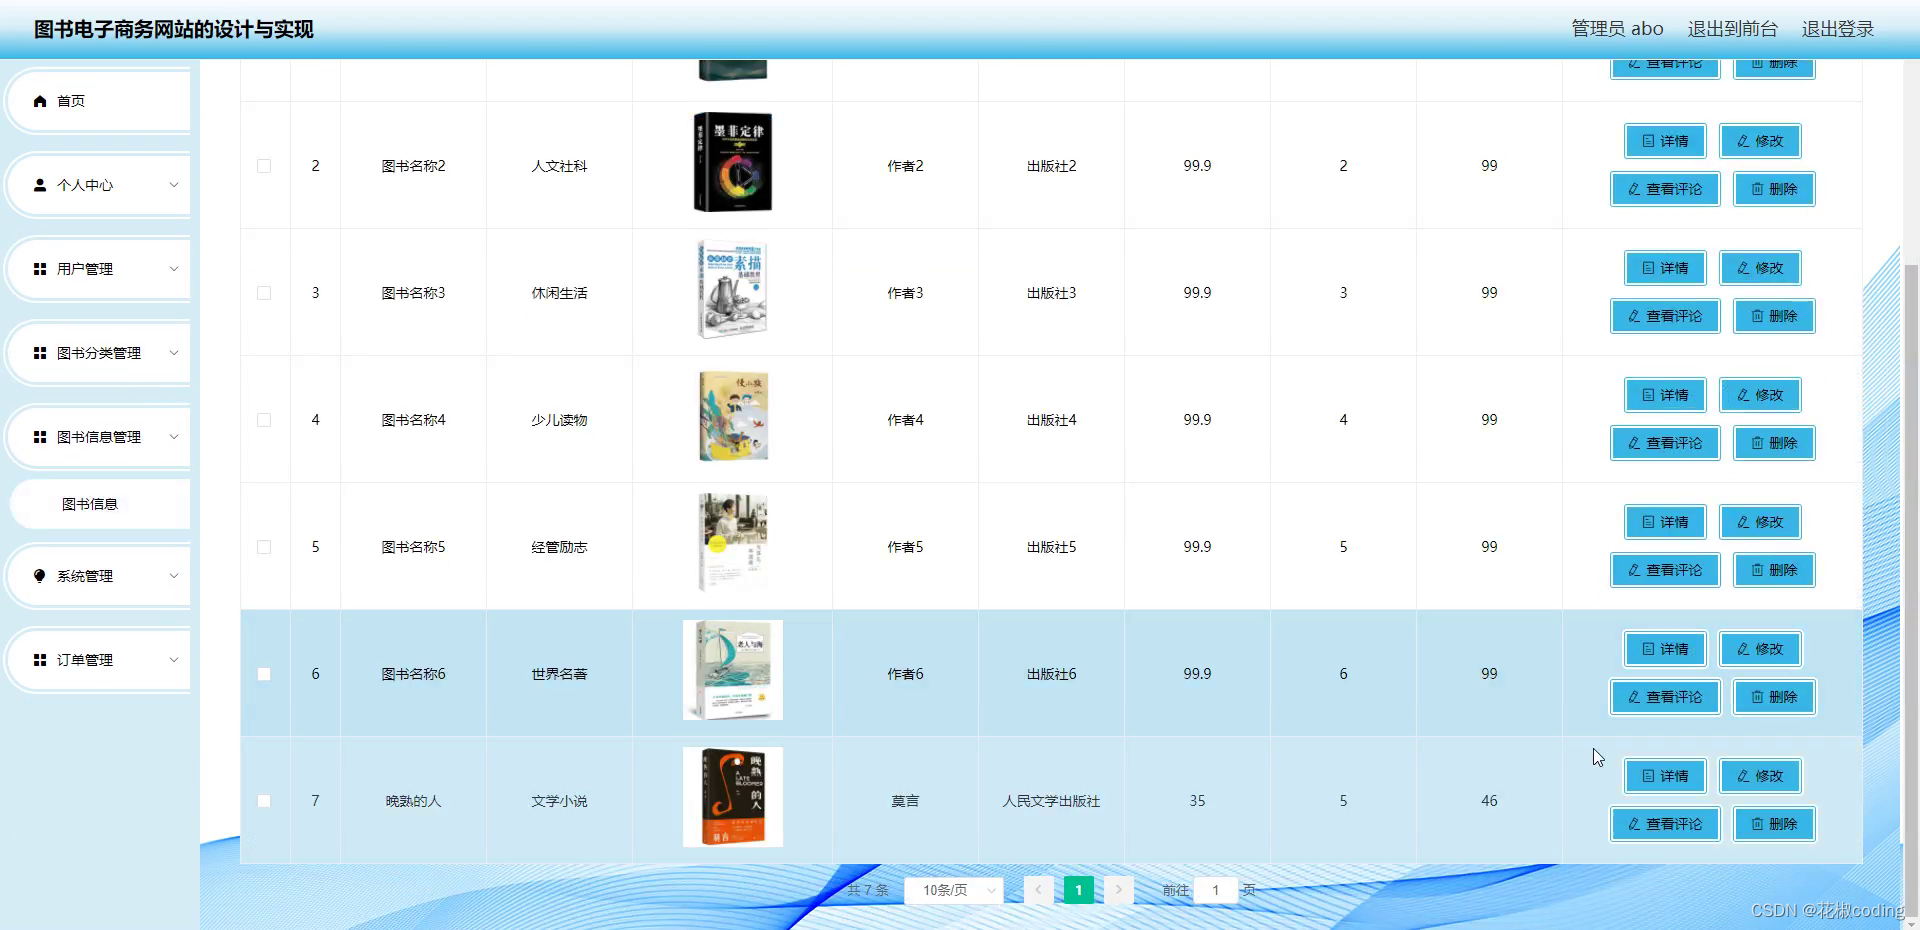Click 详情 button for 图书名称3

coord(1665,268)
